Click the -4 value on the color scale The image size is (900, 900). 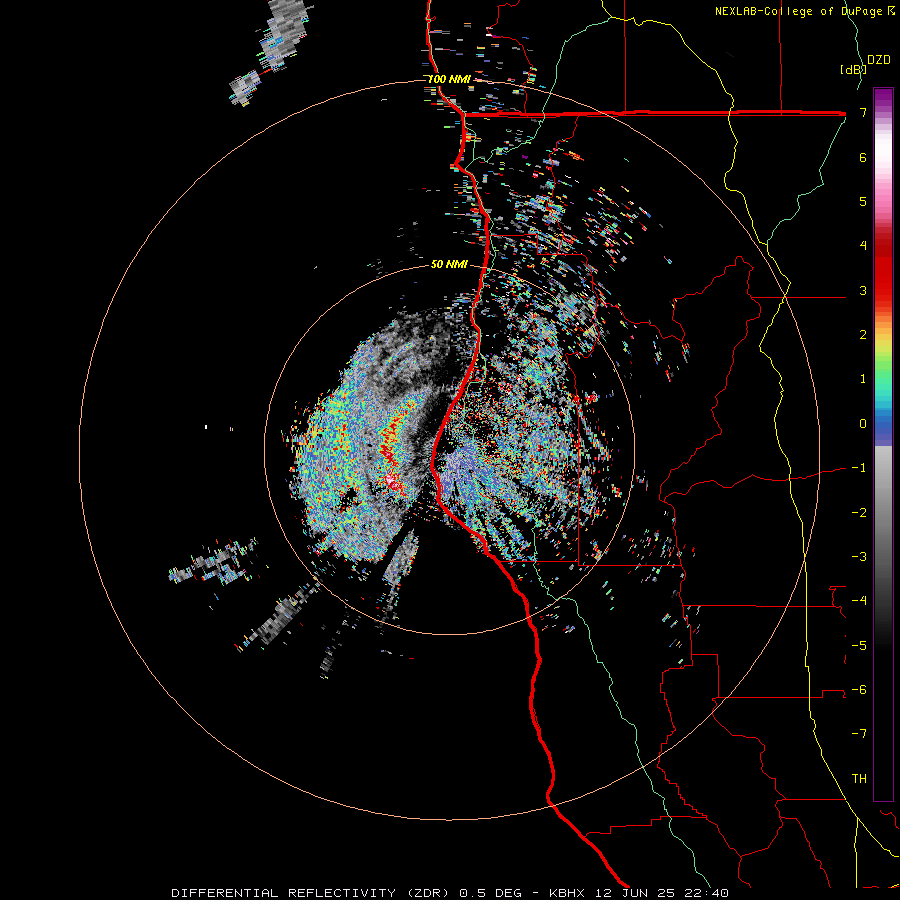[859, 601]
